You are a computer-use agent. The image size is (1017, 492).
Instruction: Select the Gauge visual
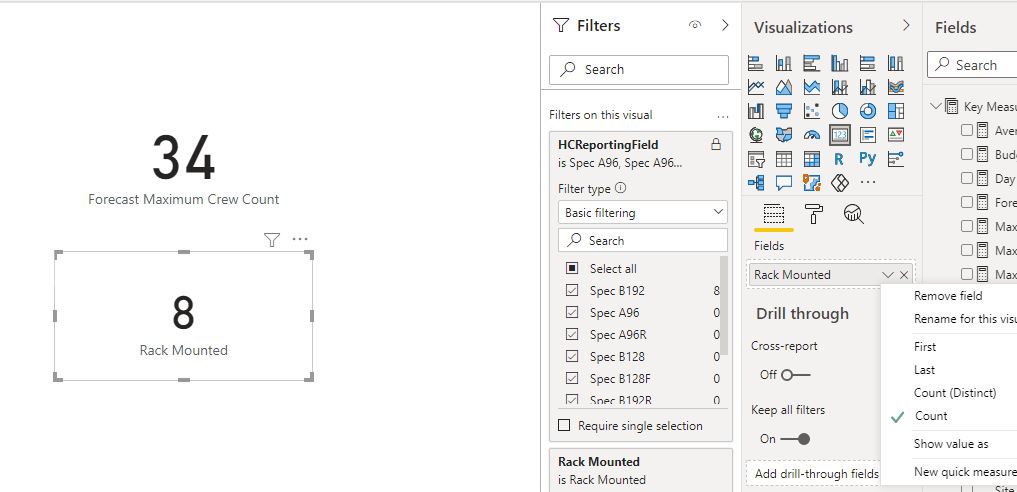[x=811, y=135]
